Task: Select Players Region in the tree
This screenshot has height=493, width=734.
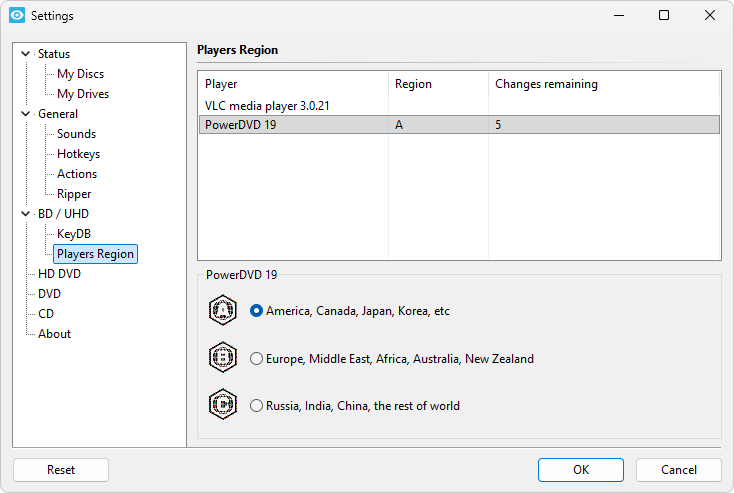Action: pos(95,254)
